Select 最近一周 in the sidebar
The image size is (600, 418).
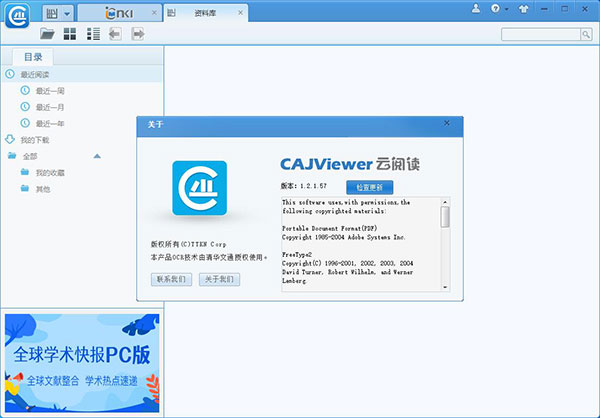50,91
